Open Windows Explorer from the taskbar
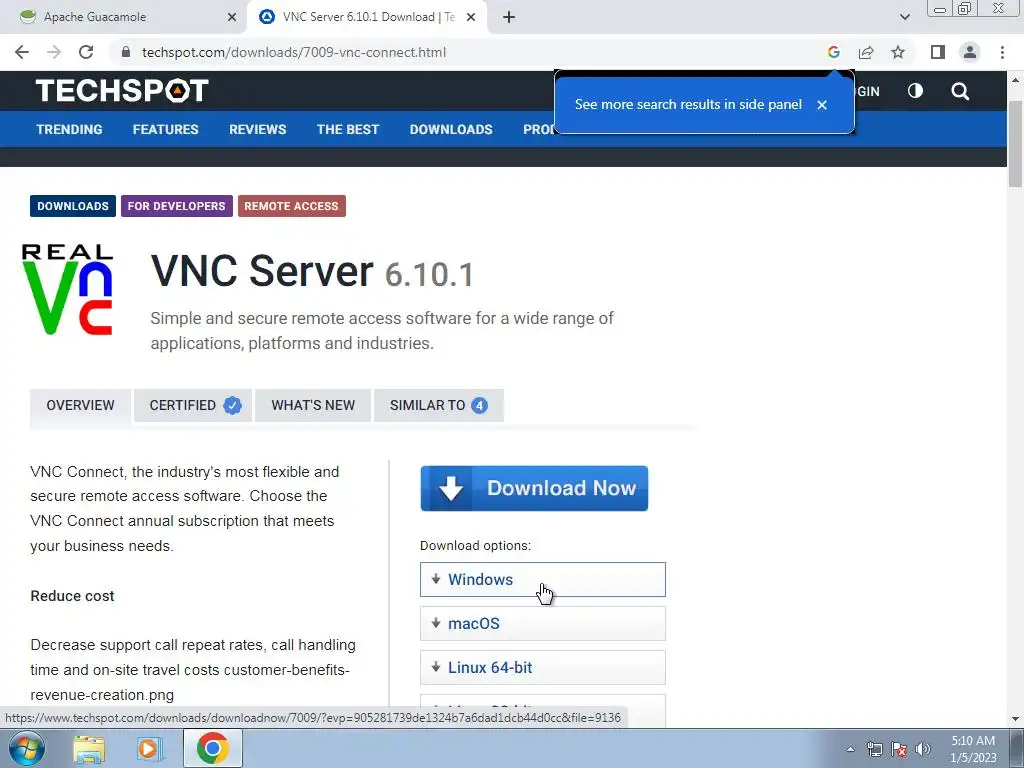 88,748
